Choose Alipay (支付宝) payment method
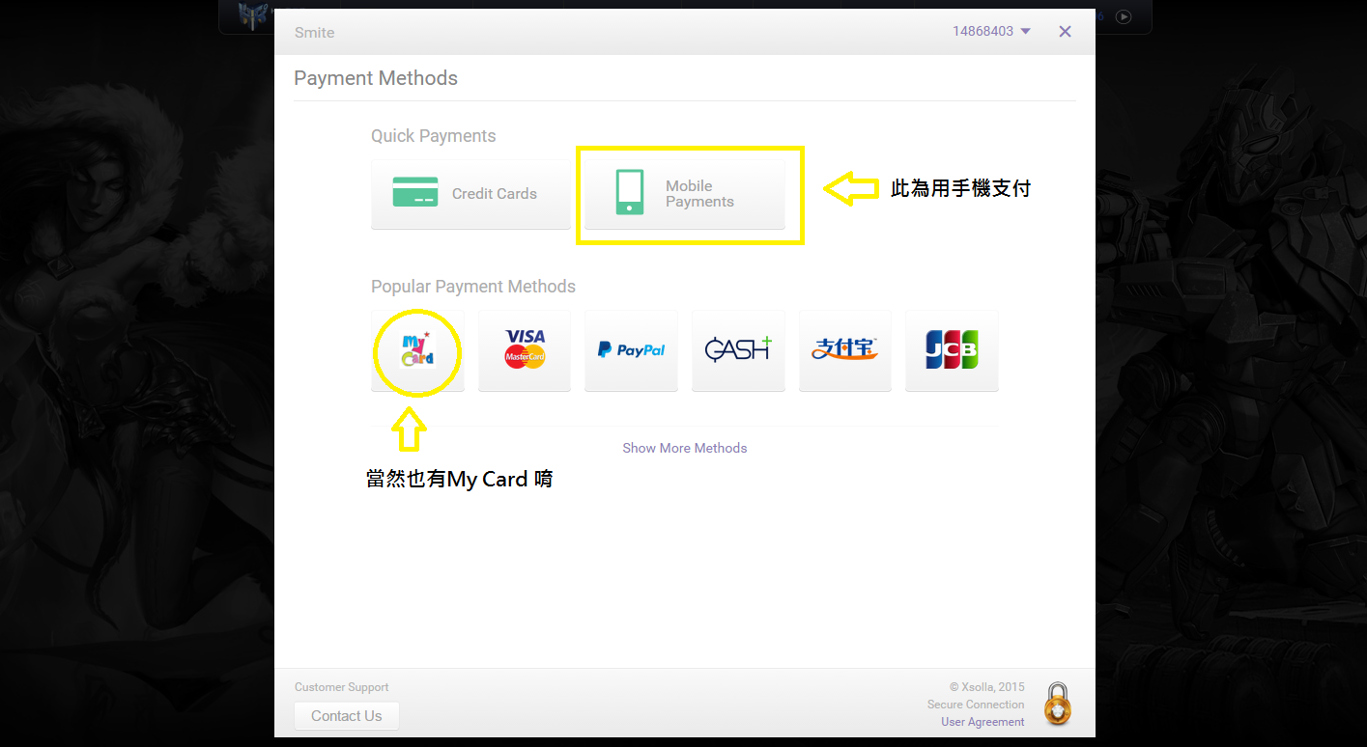Screen dimensions: 1367x747 tap(845, 351)
